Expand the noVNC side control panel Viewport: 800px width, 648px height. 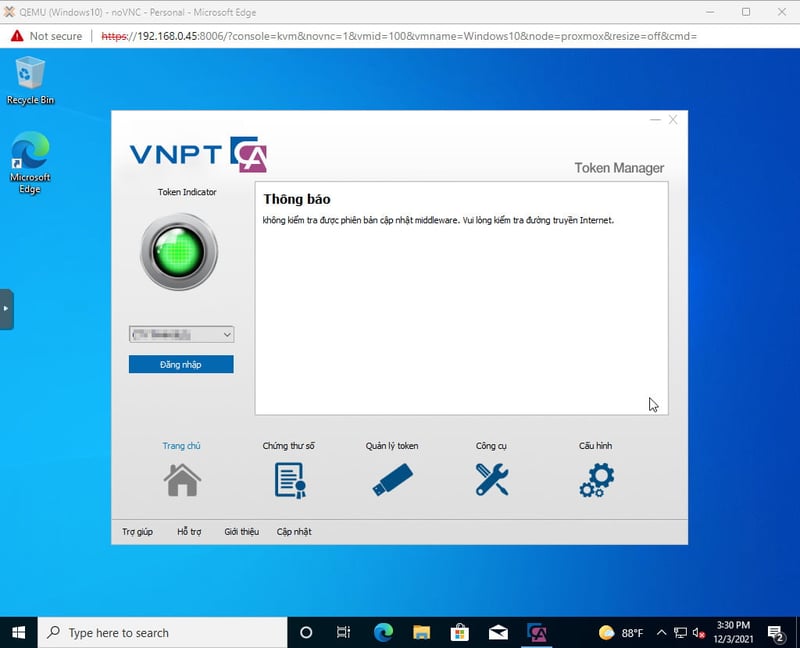point(6,309)
